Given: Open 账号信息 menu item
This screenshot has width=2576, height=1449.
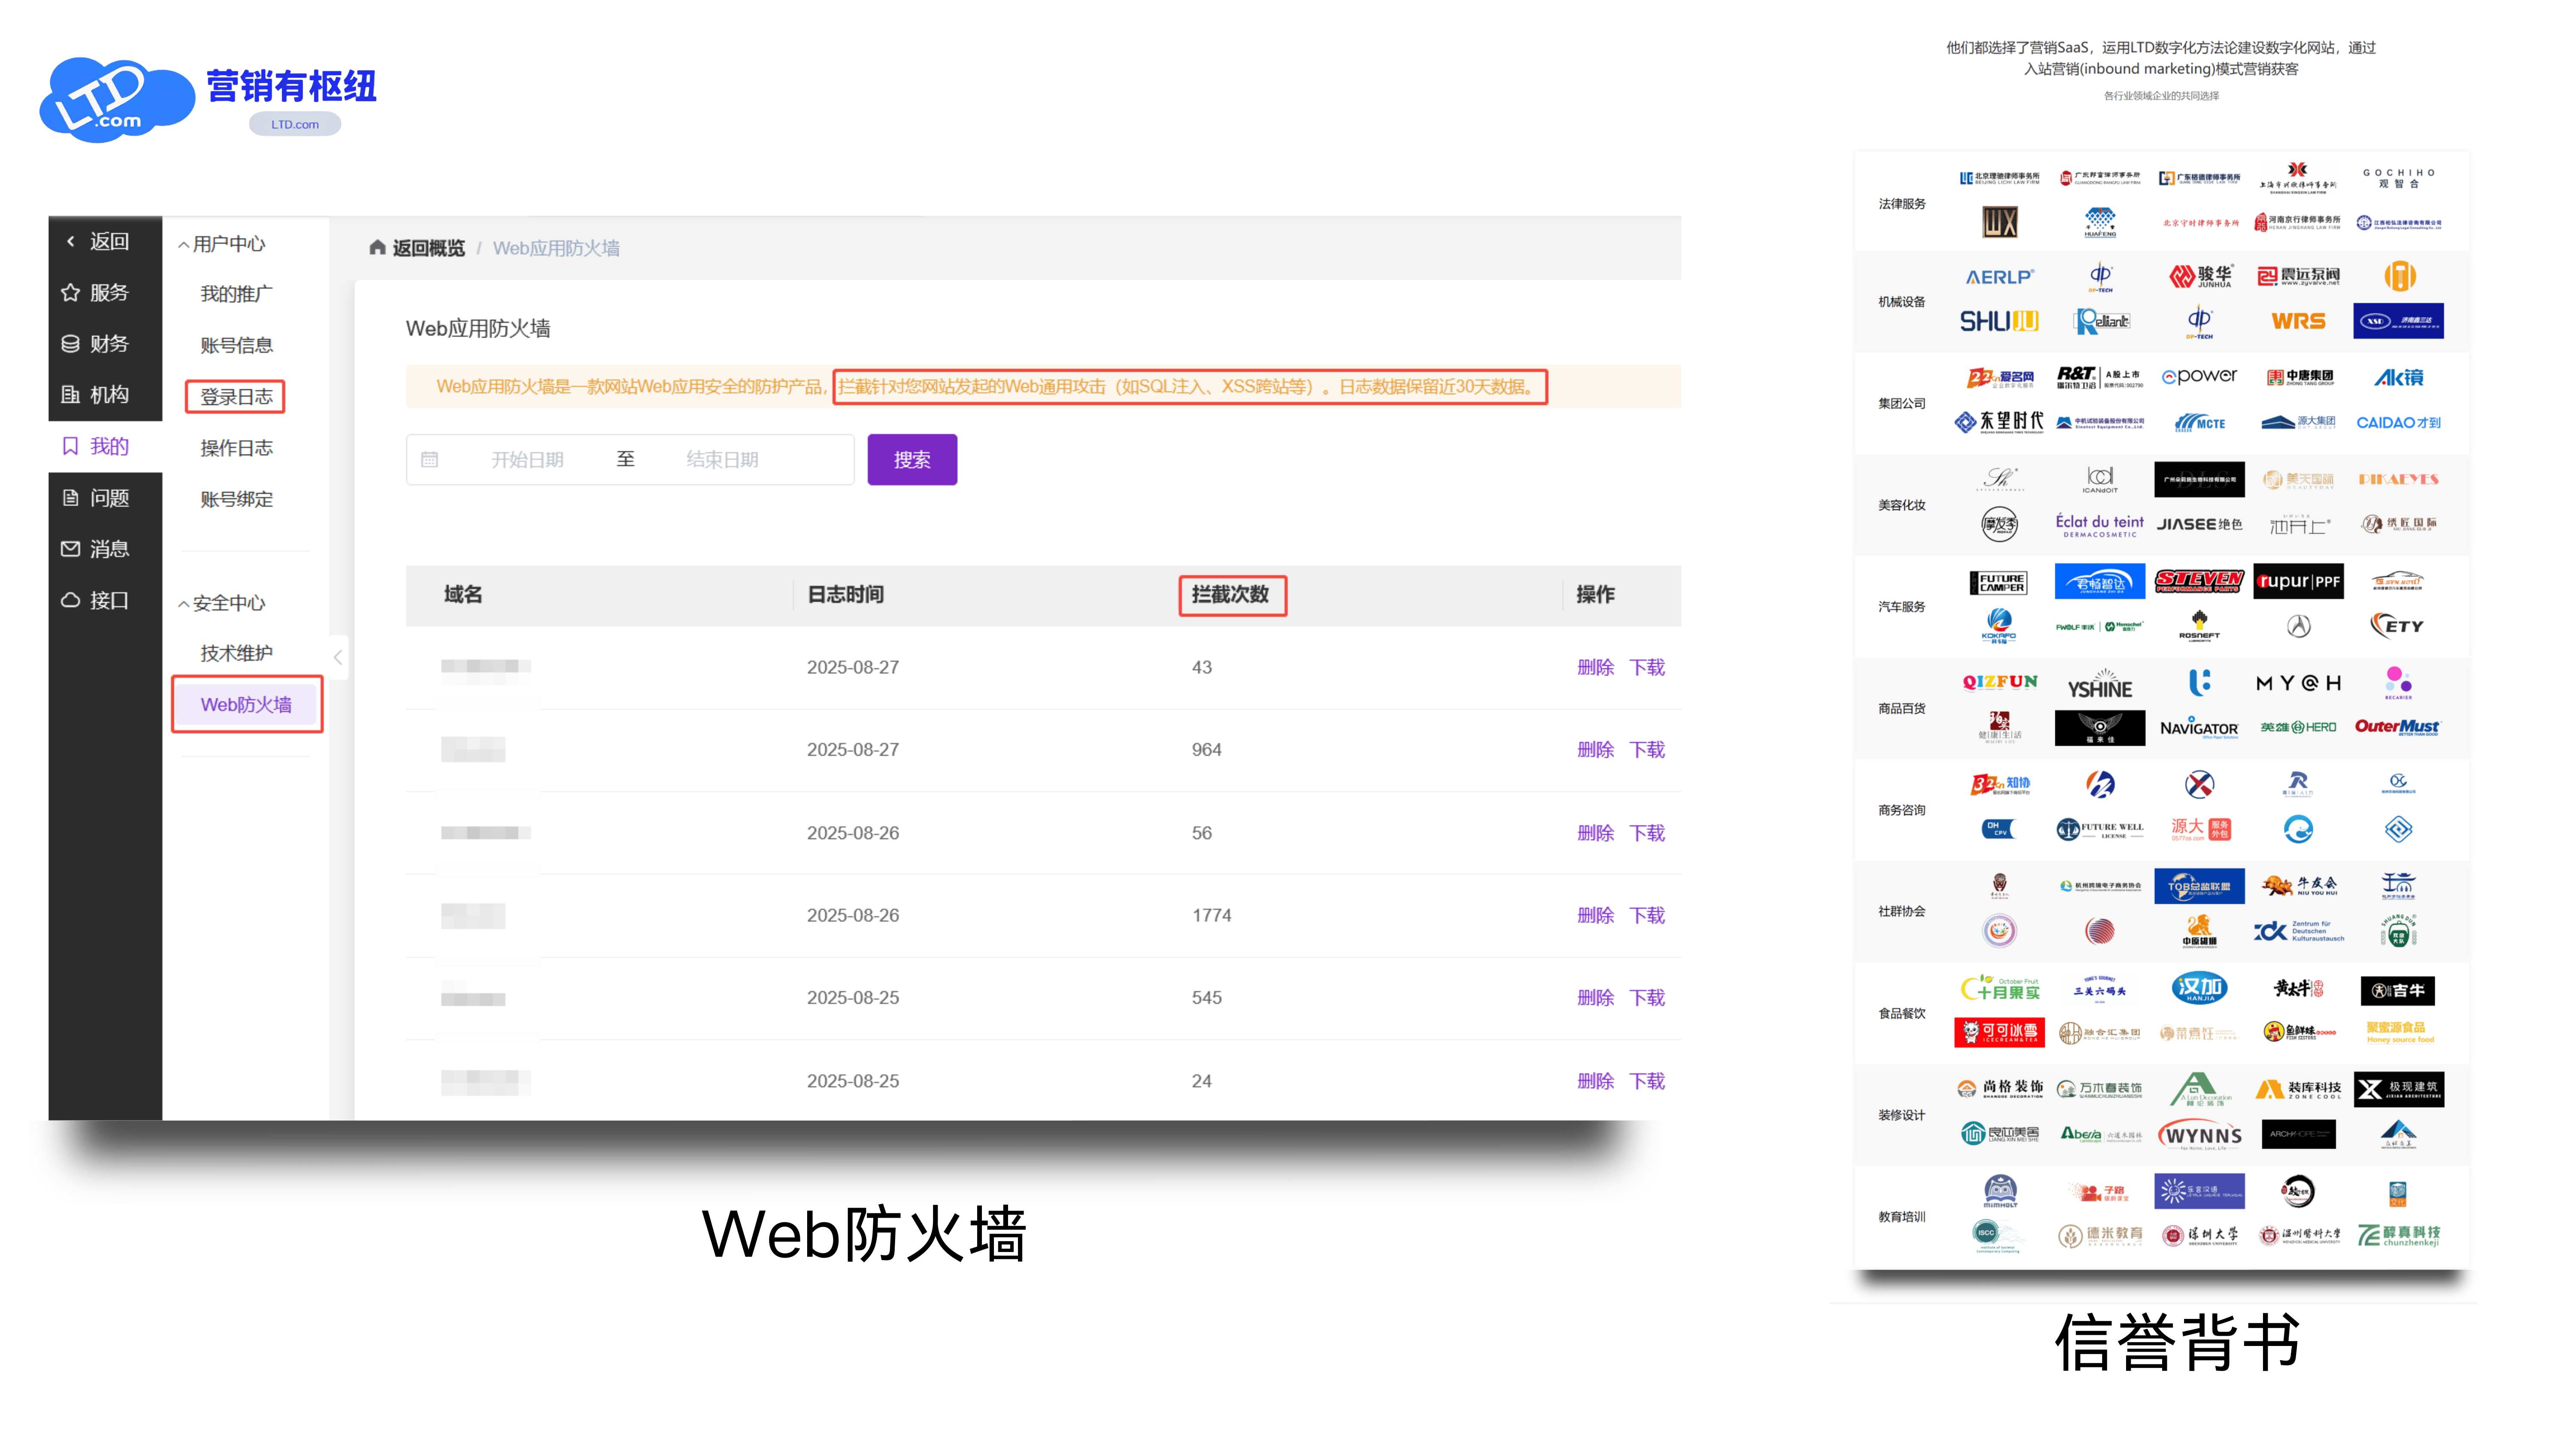Looking at the screenshot, I should 236,345.
